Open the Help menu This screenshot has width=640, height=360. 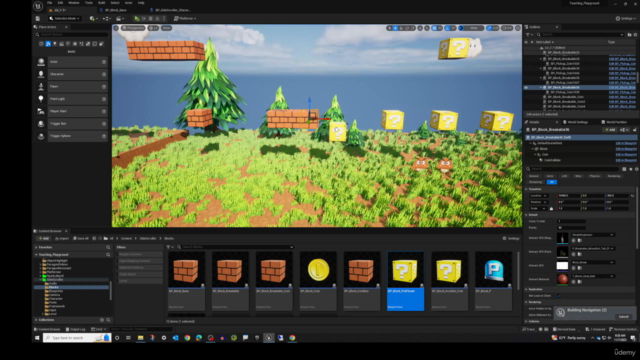(141, 3)
